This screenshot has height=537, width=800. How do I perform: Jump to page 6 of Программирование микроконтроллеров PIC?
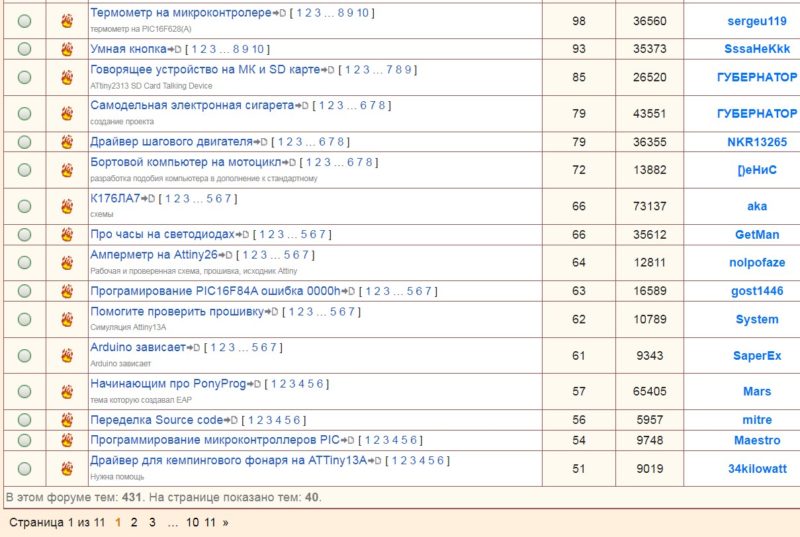tap(413, 440)
